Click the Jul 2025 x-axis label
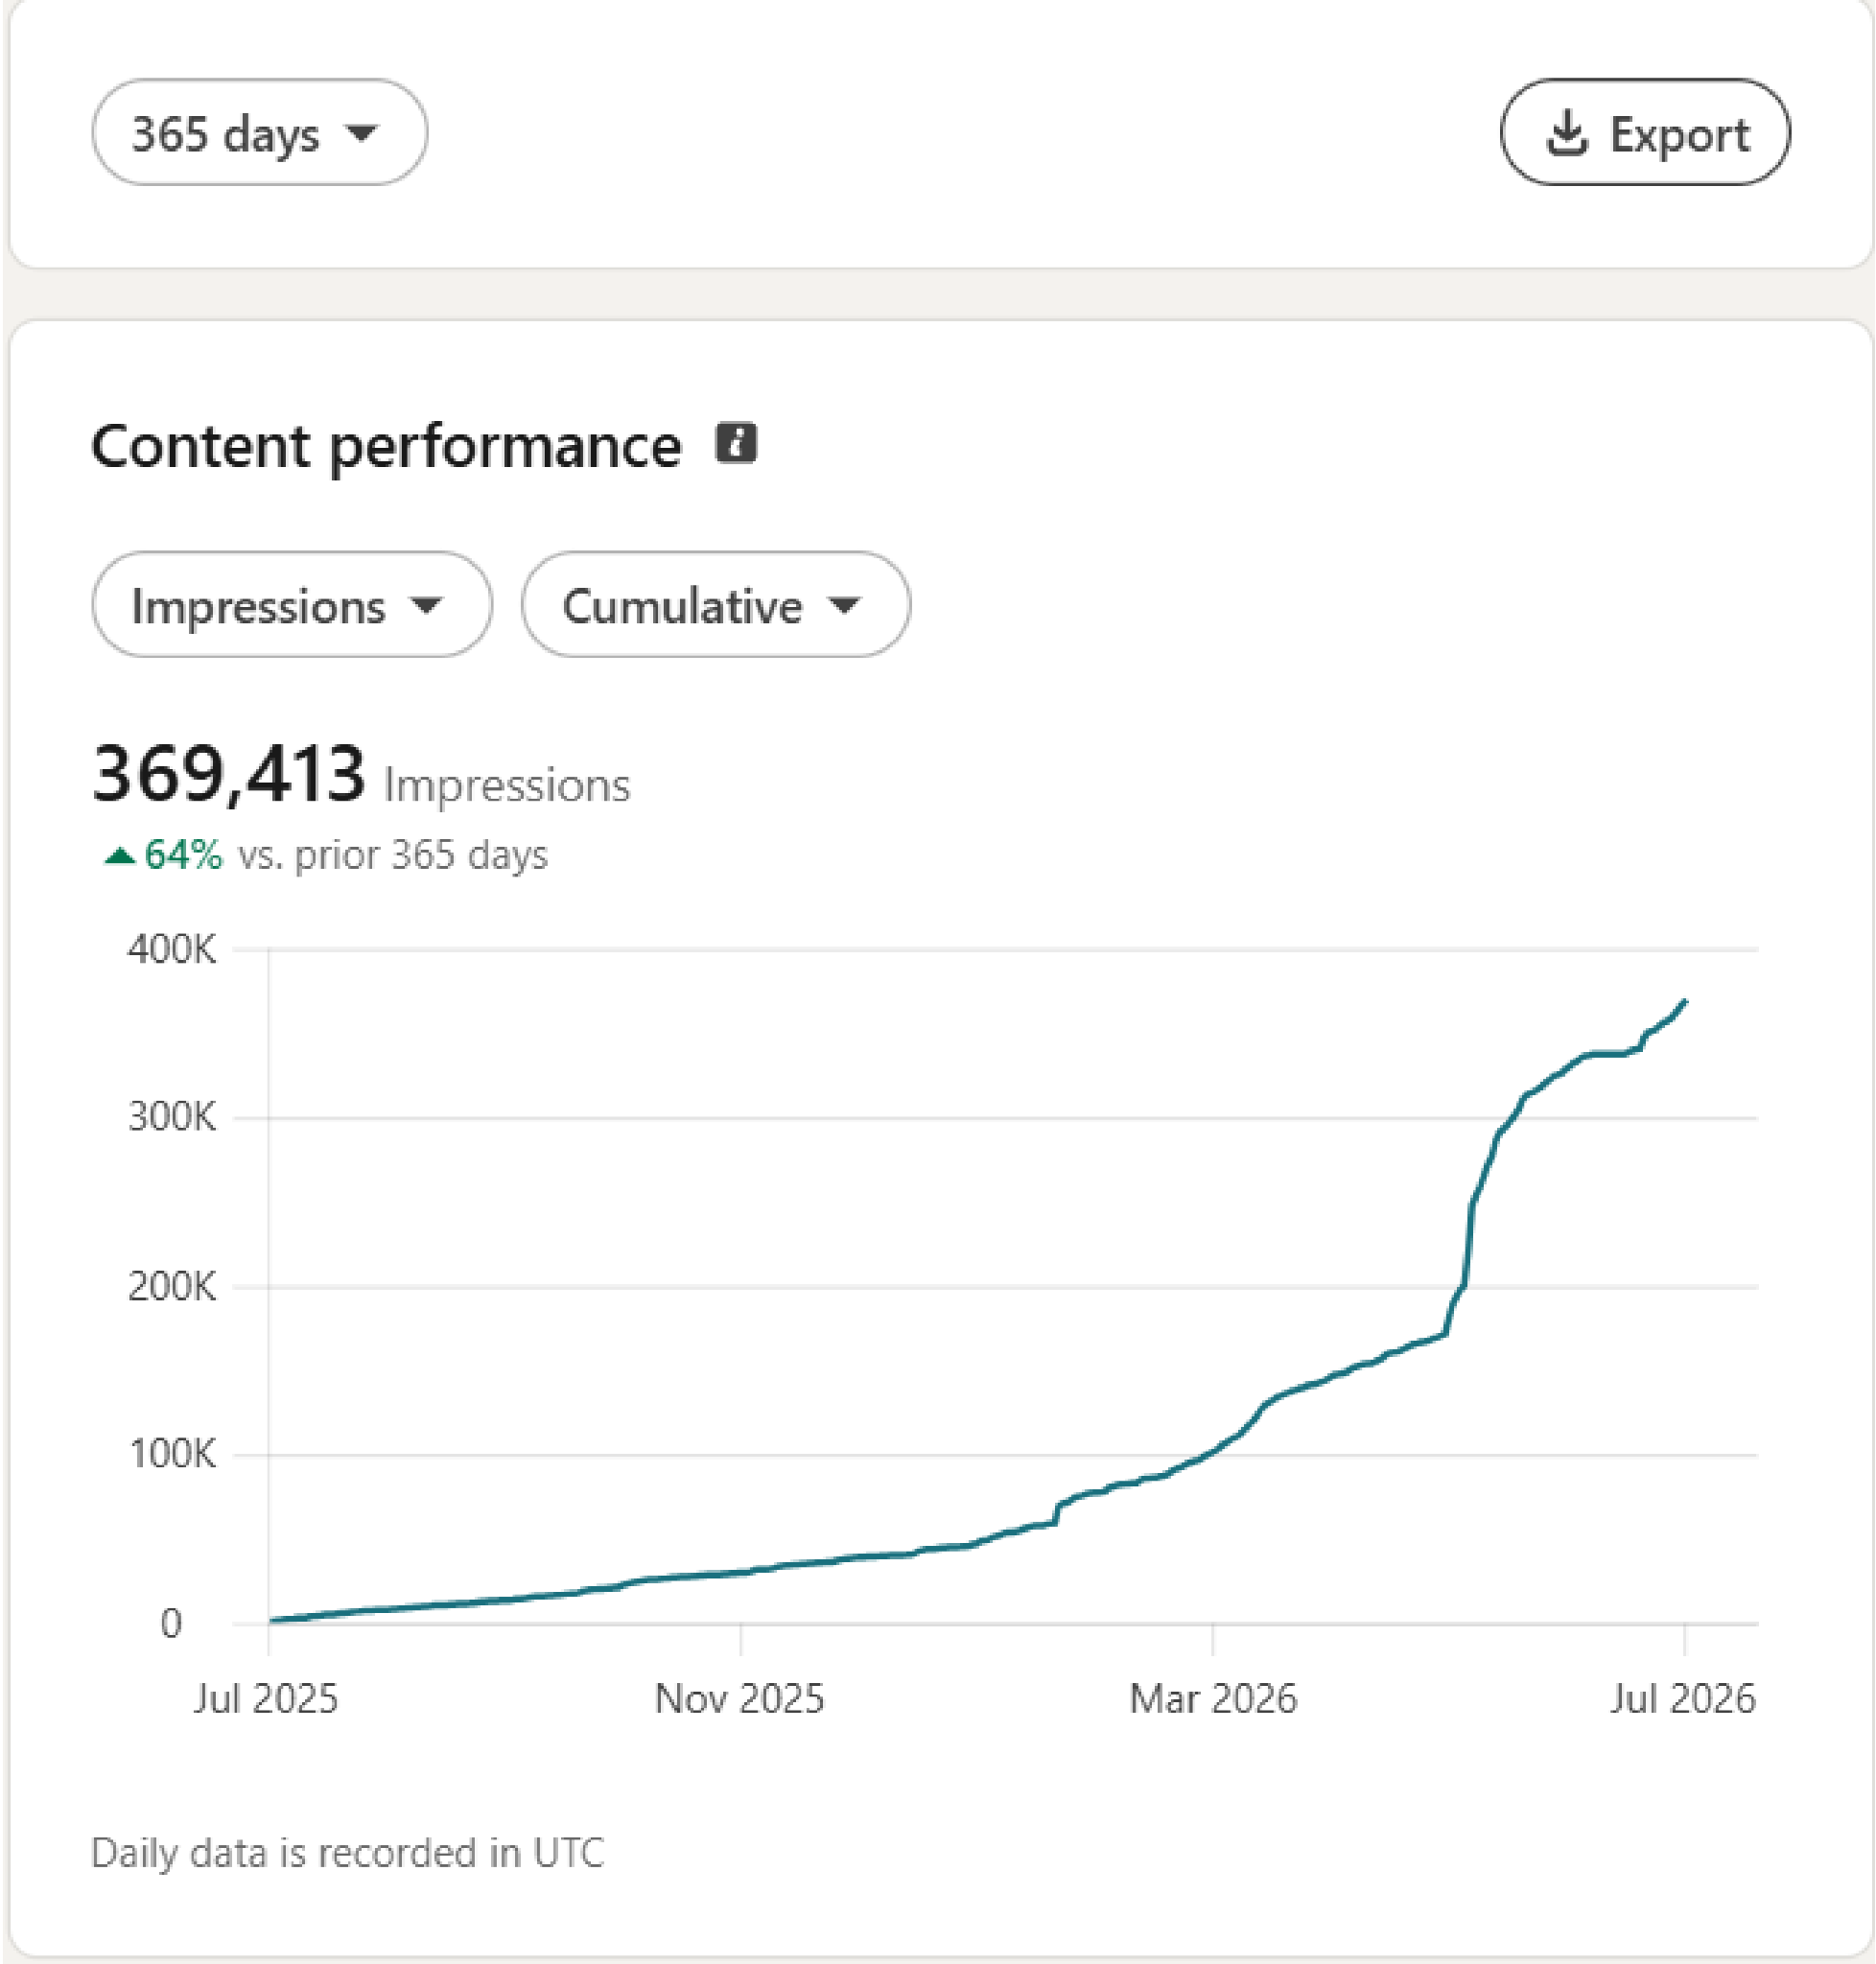The image size is (1876, 1964). [x=266, y=1699]
